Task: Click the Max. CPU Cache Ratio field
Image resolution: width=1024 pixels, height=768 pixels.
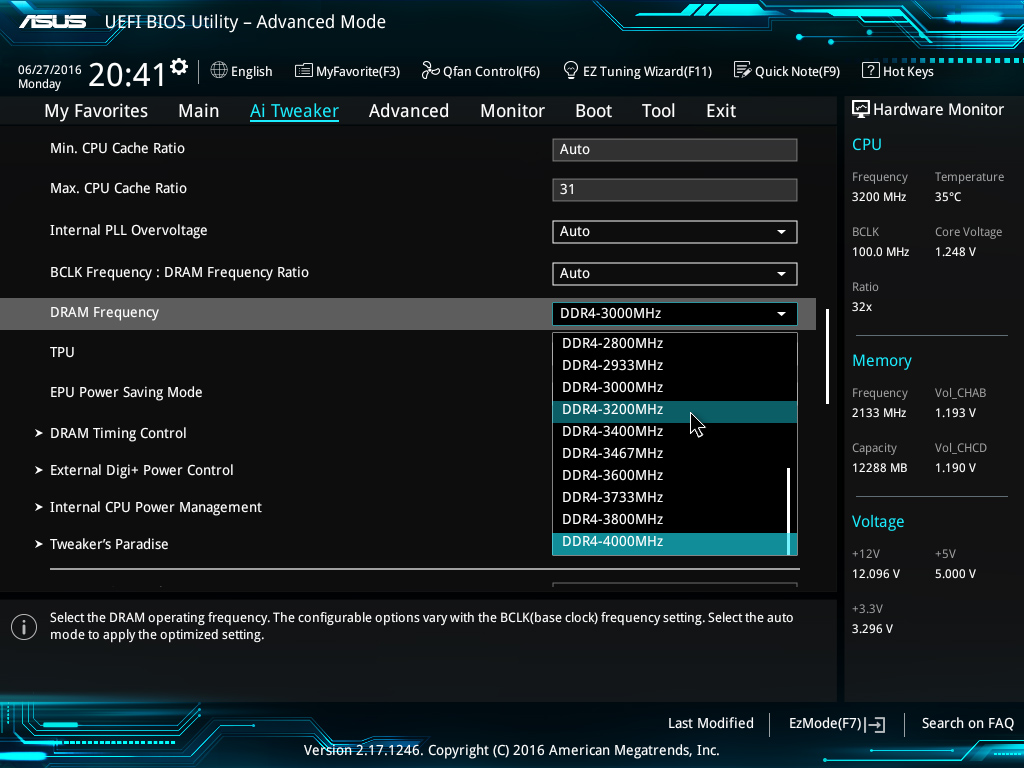Action: tap(675, 189)
